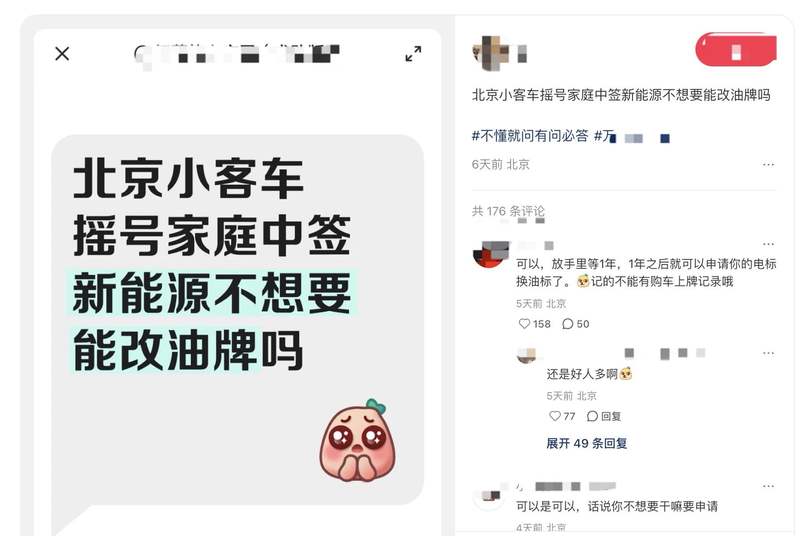This screenshot has width=800, height=536.
Task: Expand the image to fullscreen
Action: 413,54
